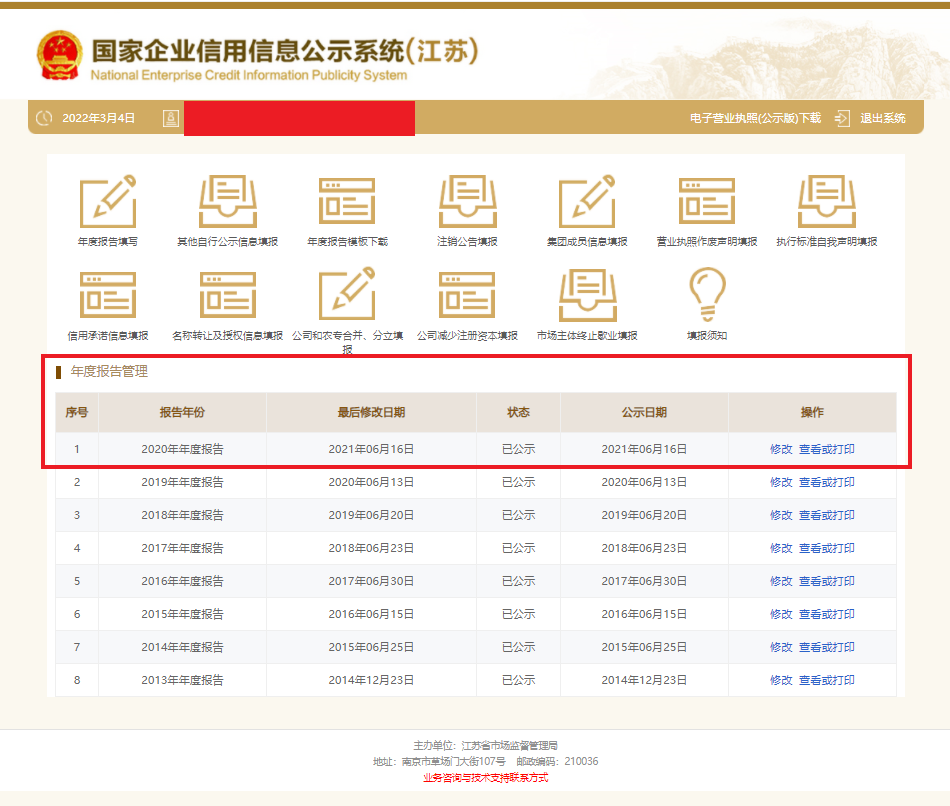Image resolution: width=950 pixels, height=806 pixels.
Task: Open 查看或打印 for 2013年年度报告
Action: point(826,680)
